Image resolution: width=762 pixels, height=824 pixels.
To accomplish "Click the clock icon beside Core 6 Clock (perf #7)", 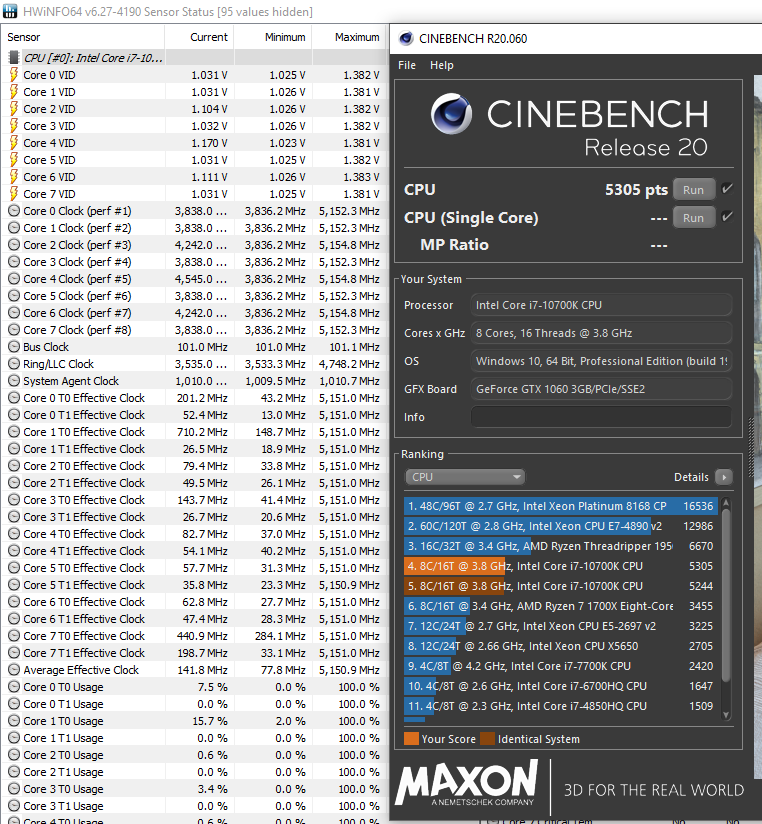I will click(14, 313).
